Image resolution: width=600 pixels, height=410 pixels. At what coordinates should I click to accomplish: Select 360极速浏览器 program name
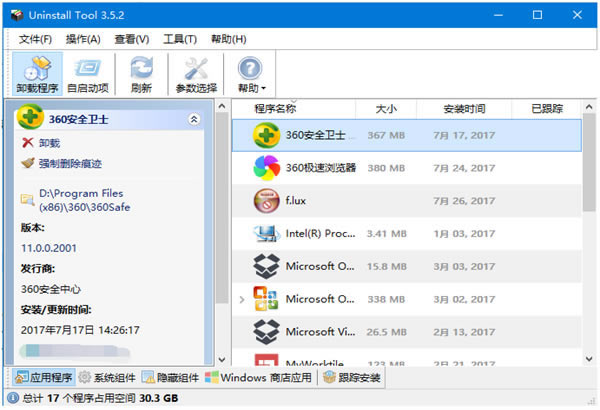coord(321,168)
